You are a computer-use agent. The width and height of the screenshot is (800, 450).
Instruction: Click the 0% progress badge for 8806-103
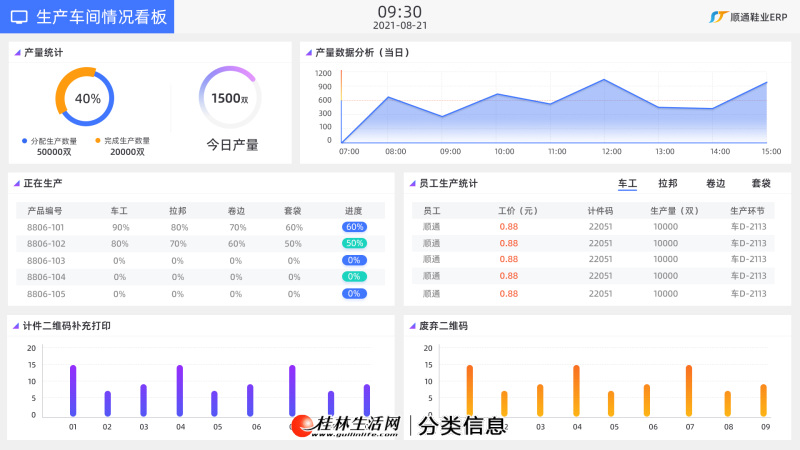(355, 260)
